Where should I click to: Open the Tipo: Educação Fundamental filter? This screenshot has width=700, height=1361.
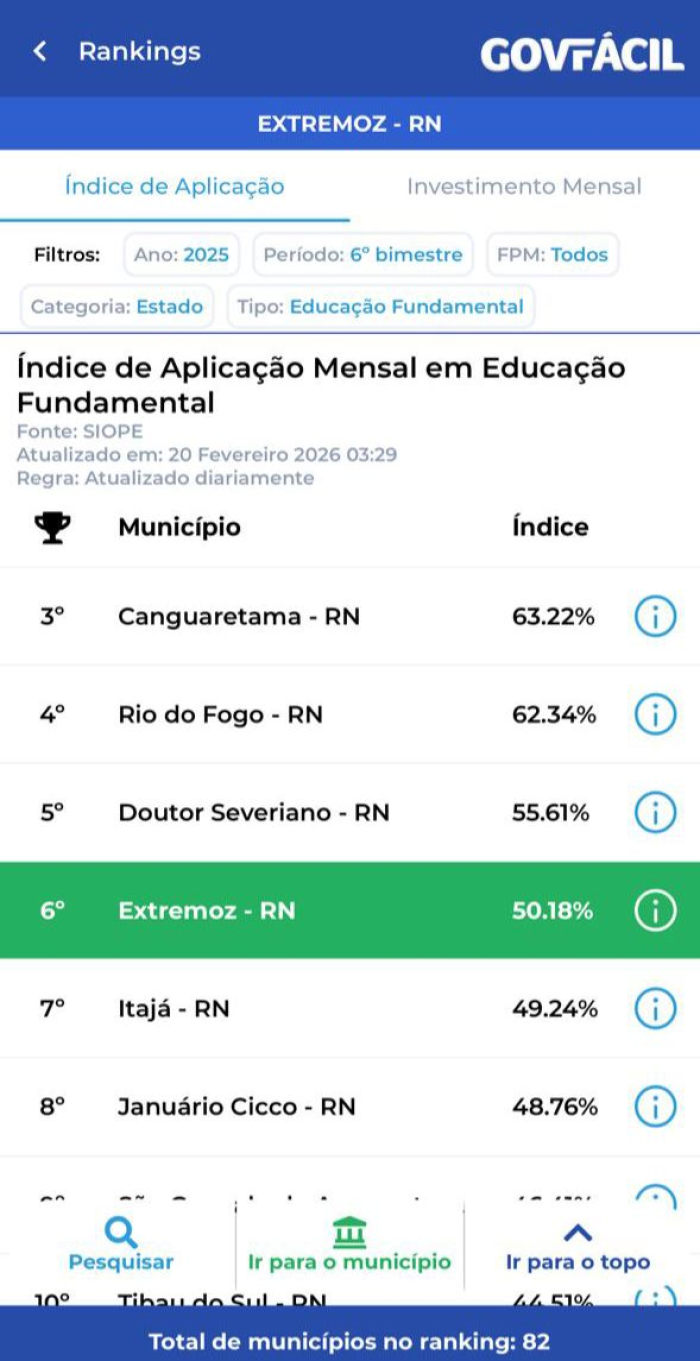click(380, 307)
